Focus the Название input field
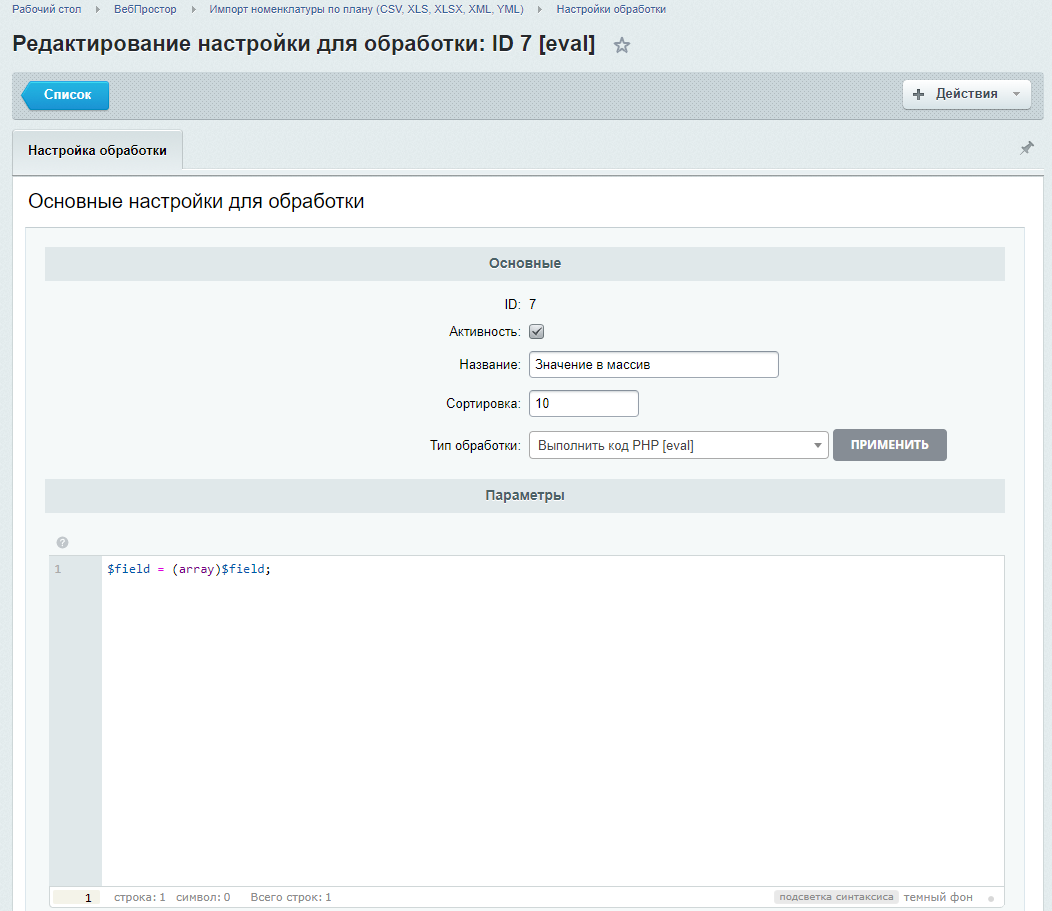The height and width of the screenshot is (911, 1052). pos(653,365)
